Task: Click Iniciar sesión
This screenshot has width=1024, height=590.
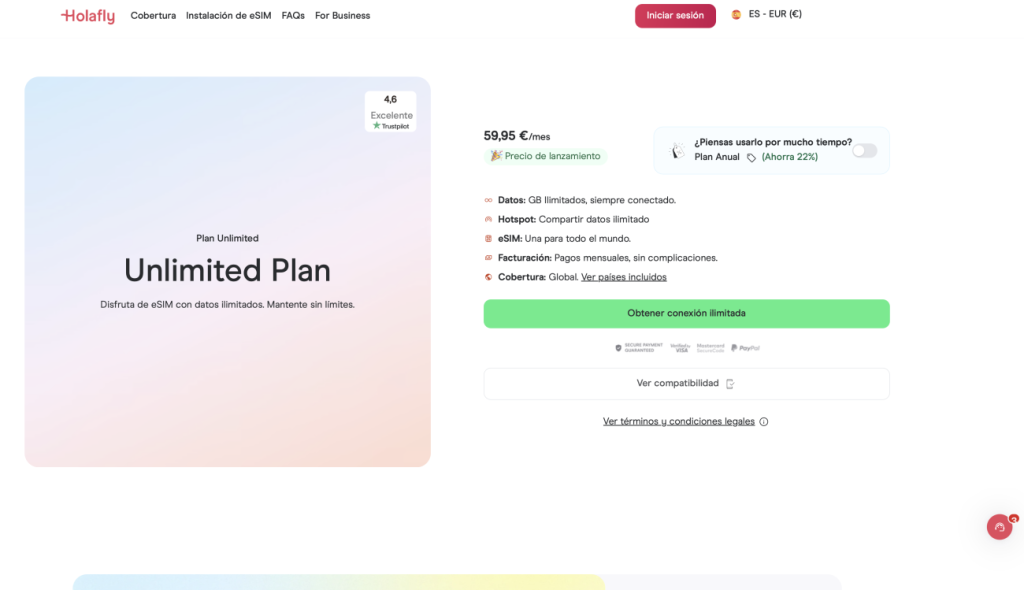Action: point(675,15)
